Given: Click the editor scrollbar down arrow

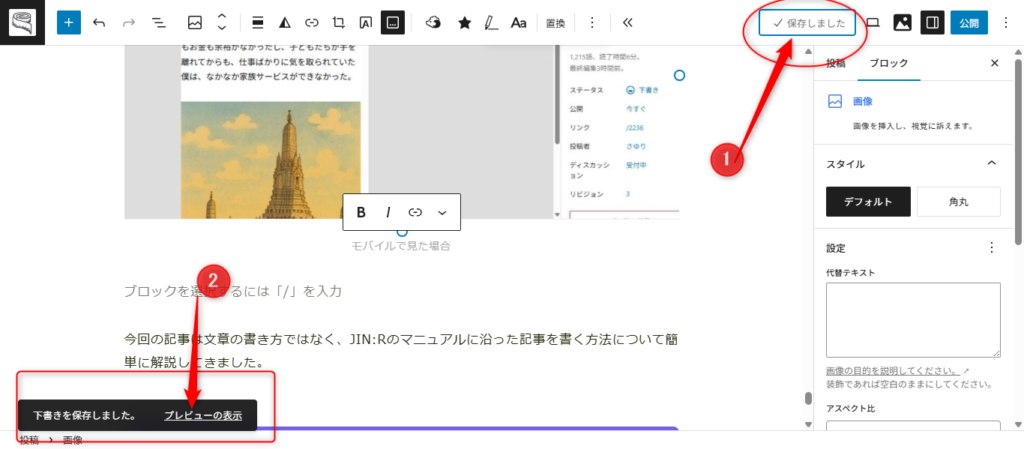Looking at the screenshot, I should [x=808, y=424].
